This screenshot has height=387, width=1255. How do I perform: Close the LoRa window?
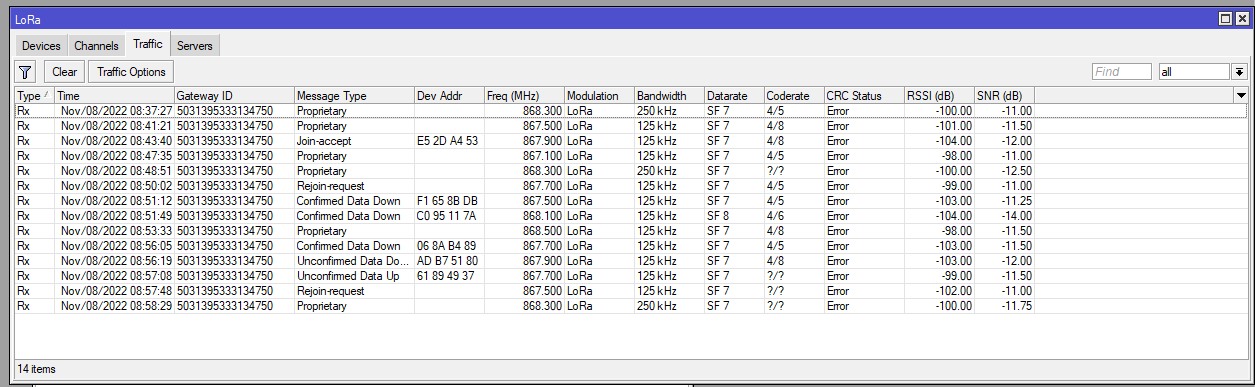[1242, 19]
